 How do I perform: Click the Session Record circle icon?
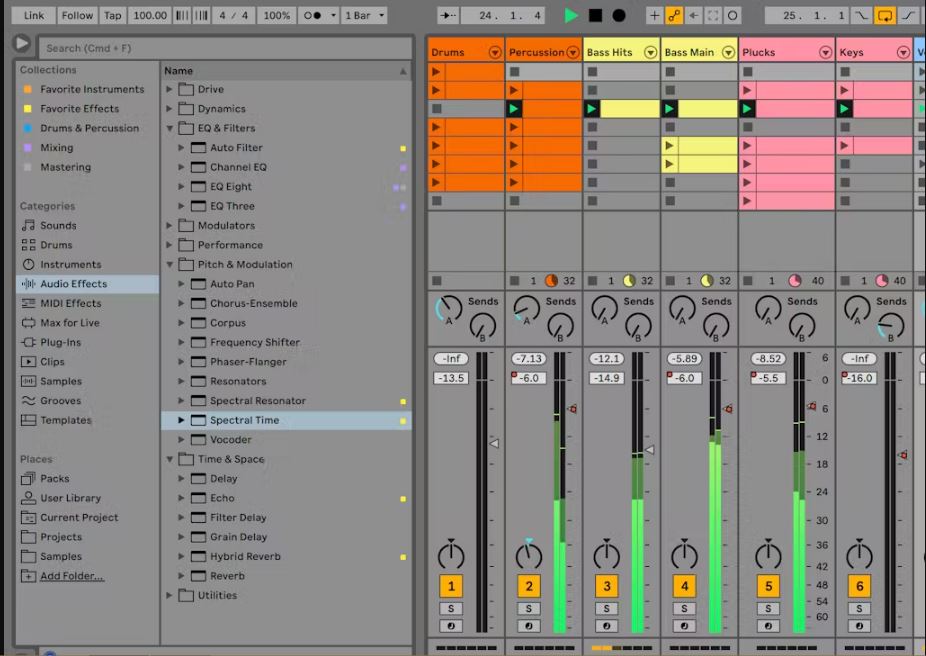[x=733, y=16]
